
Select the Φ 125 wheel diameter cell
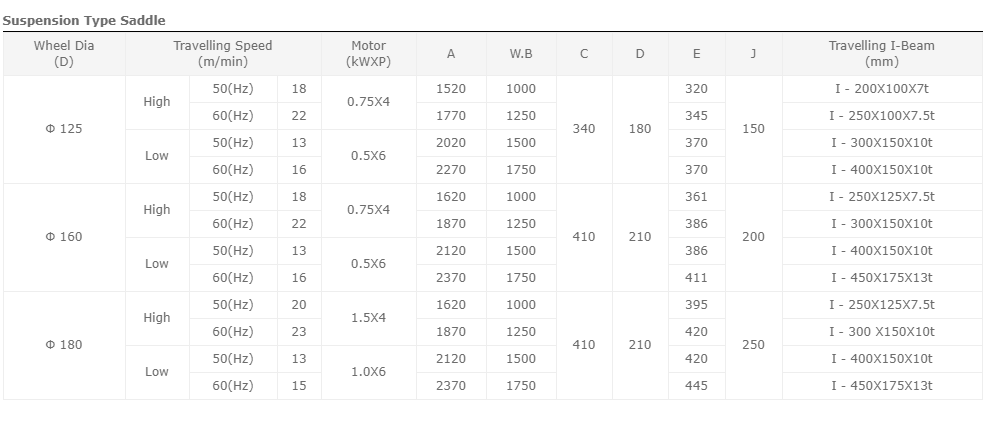(64, 130)
